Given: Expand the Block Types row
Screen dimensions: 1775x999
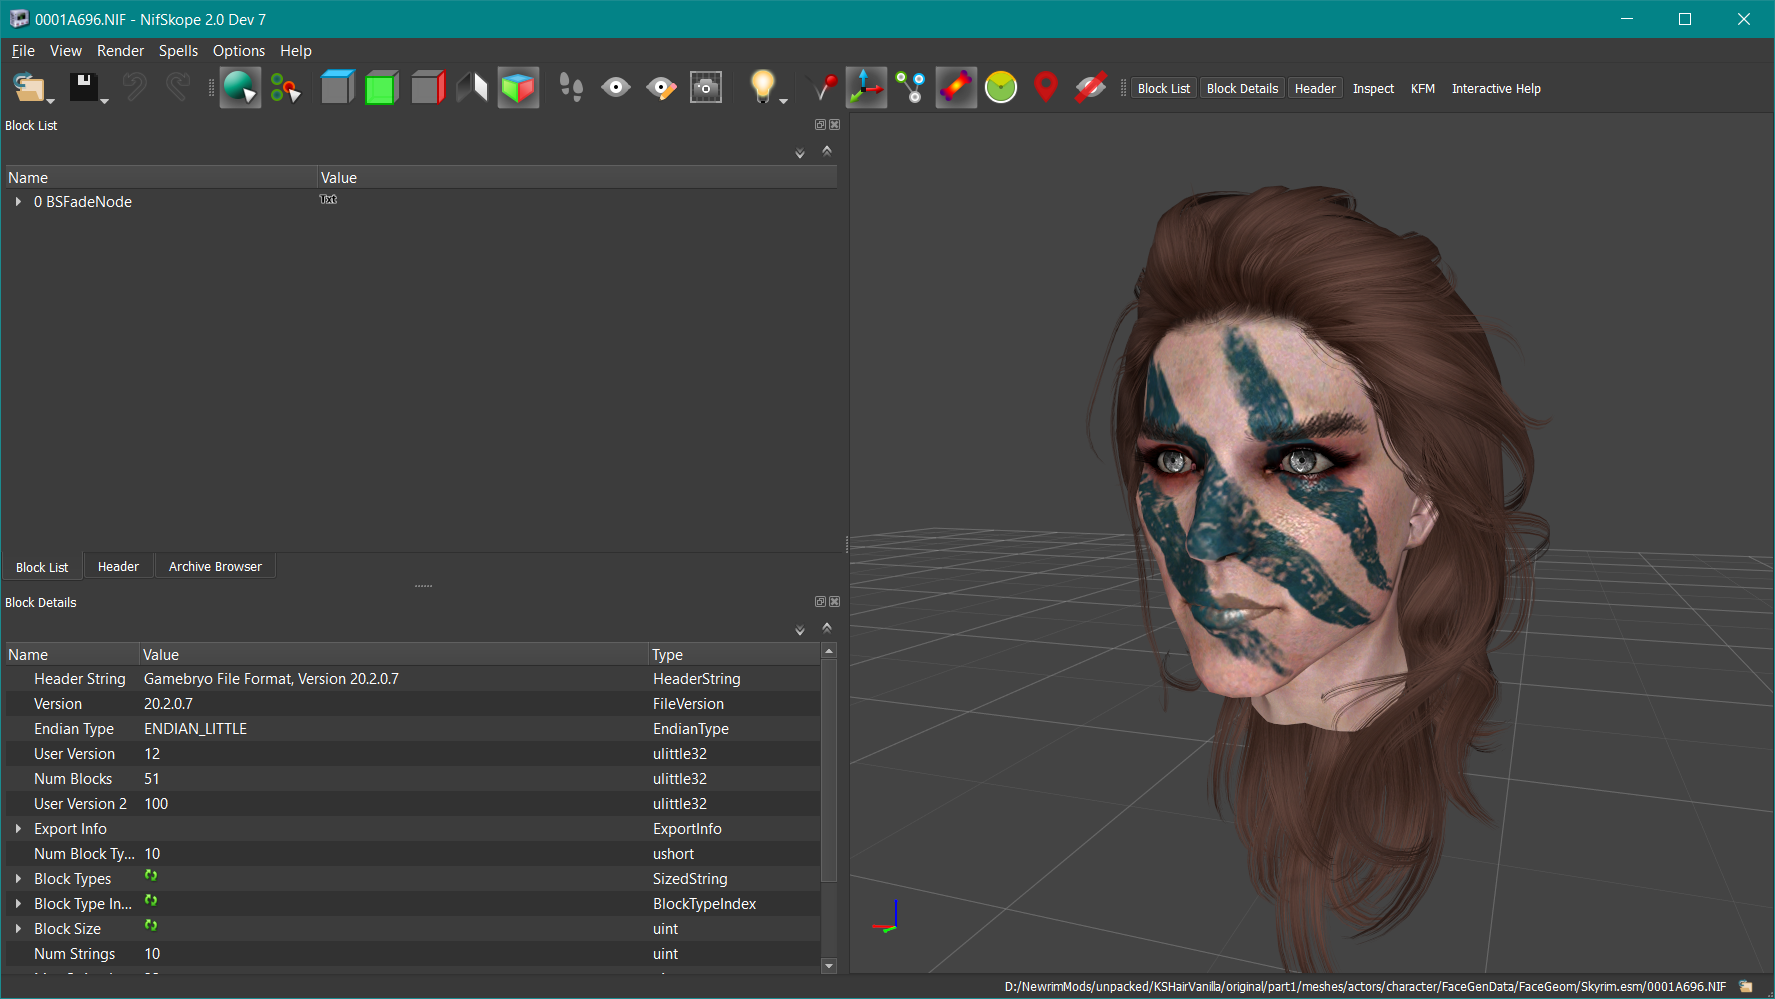Looking at the screenshot, I should (18, 879).
